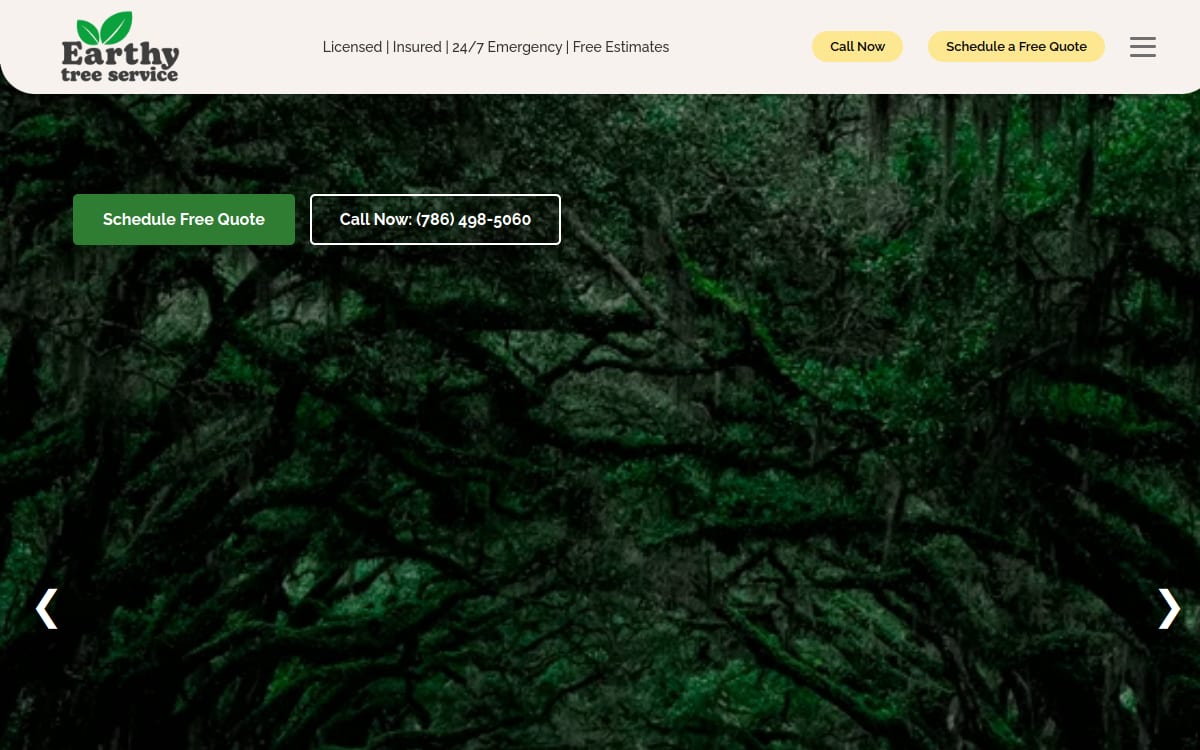This screenshot has width=1200, height=750.
Task: Go to the previous slide arrow
Action: pos(47,608)
